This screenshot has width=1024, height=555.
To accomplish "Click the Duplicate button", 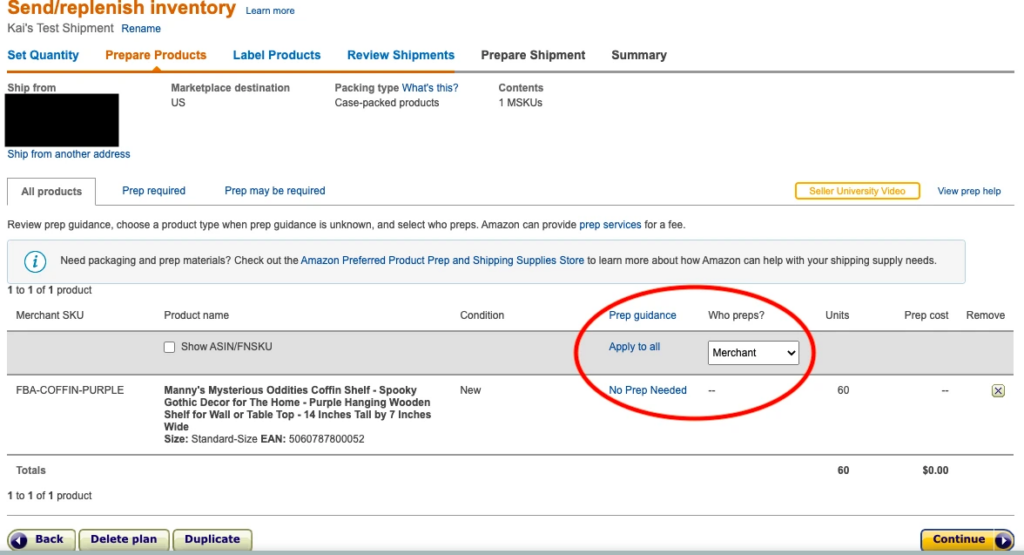I will [212, 539].
